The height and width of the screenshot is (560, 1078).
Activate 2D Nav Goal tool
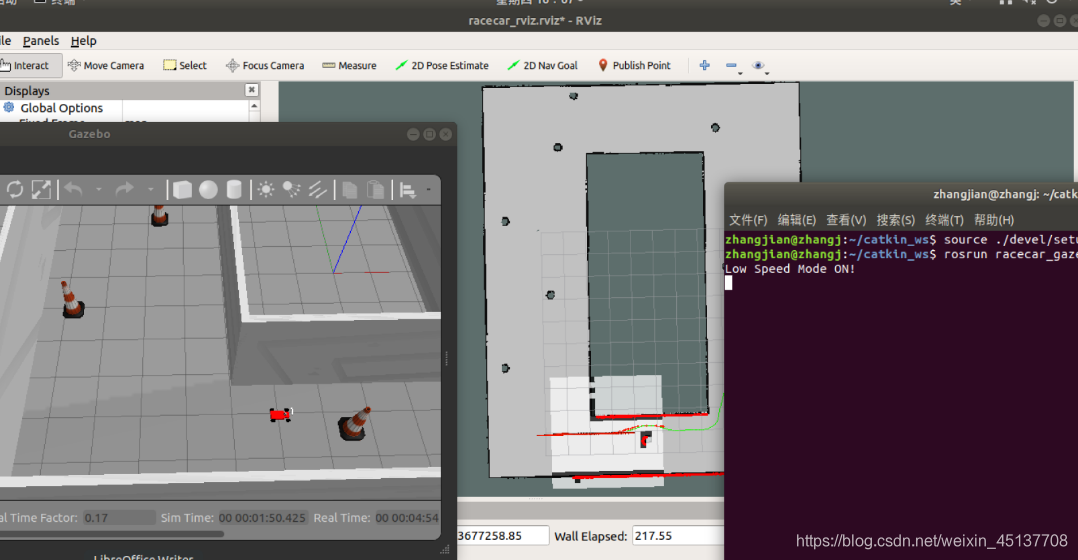coord(542,65)
